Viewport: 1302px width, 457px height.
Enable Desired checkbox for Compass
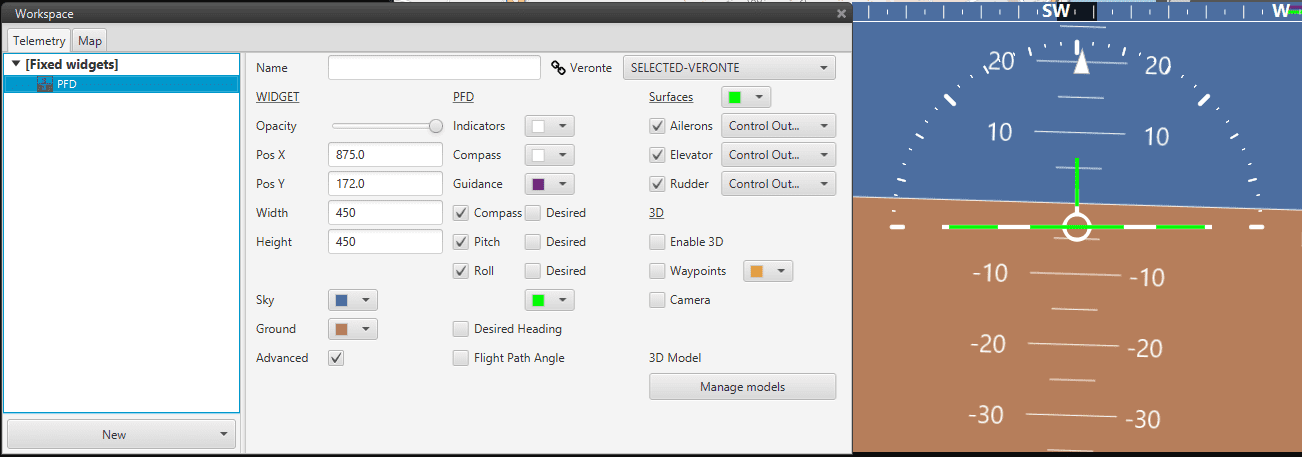(x=533, y=213)
